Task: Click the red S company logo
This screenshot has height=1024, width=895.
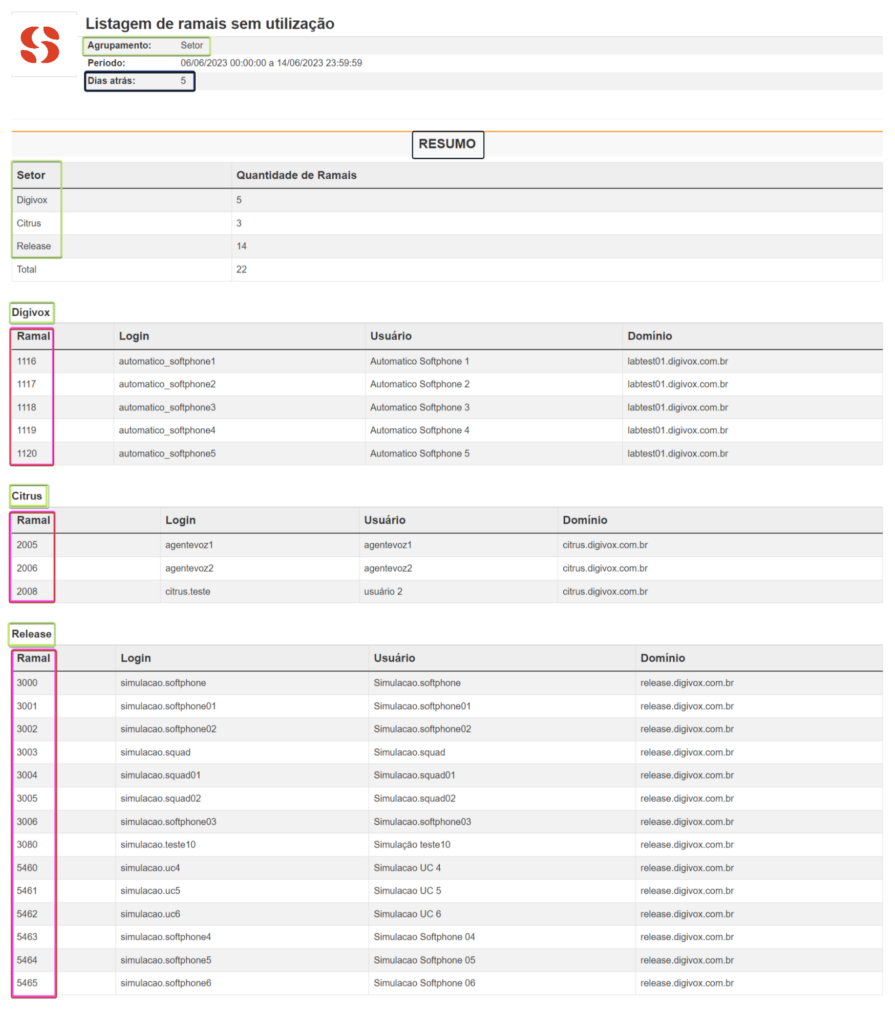Action: (x=40, y=45)
